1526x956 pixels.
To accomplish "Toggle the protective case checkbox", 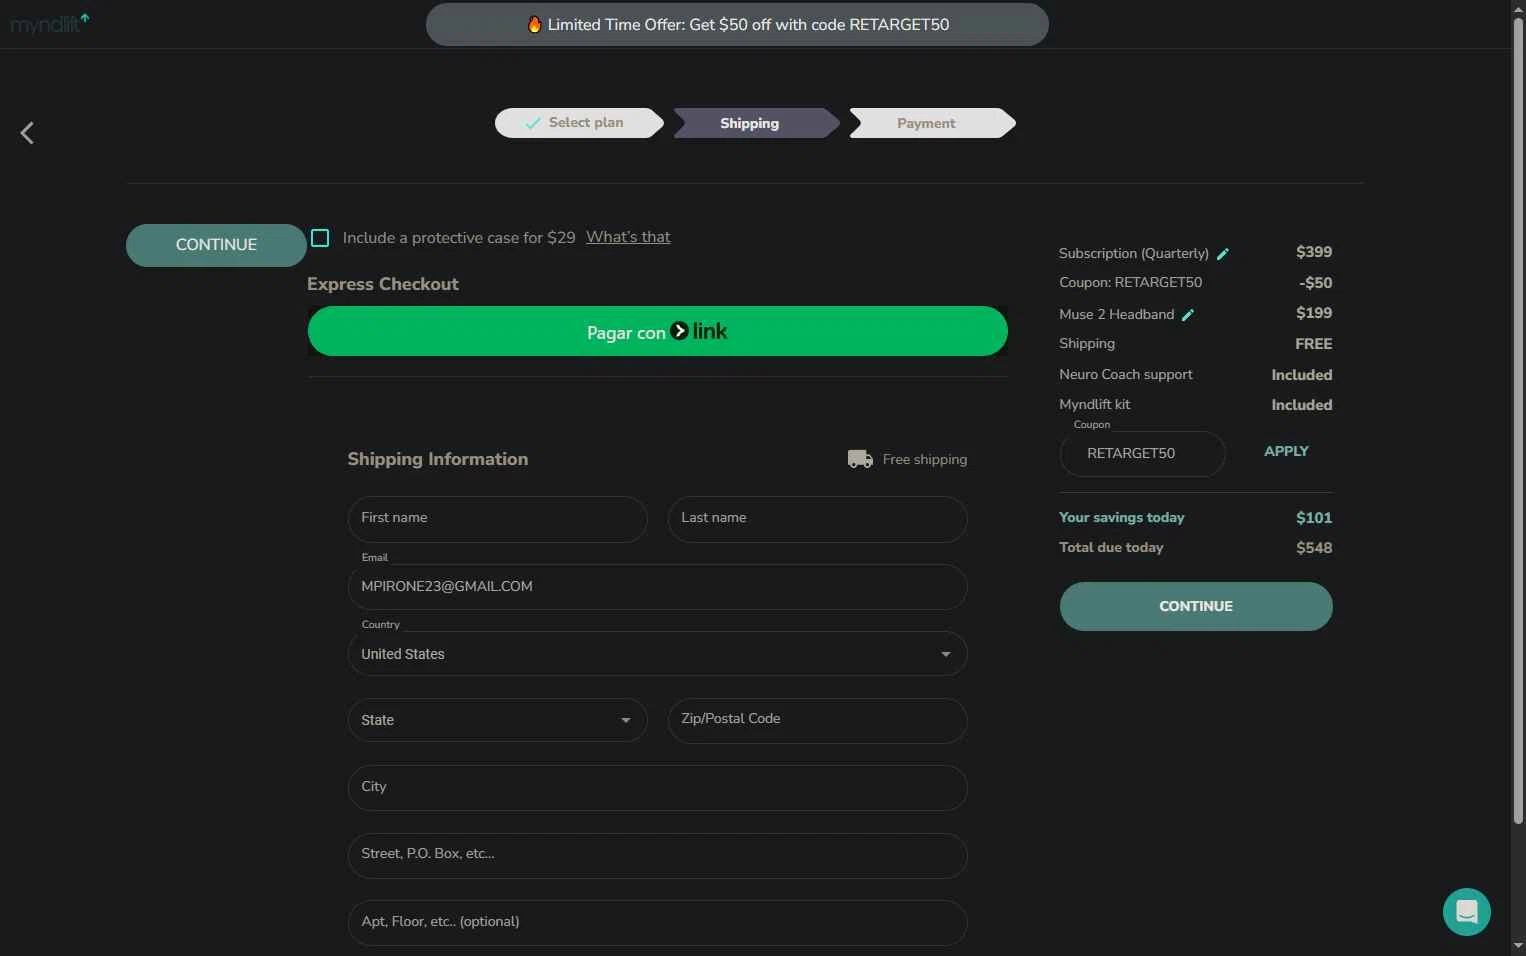I will 320,238.
